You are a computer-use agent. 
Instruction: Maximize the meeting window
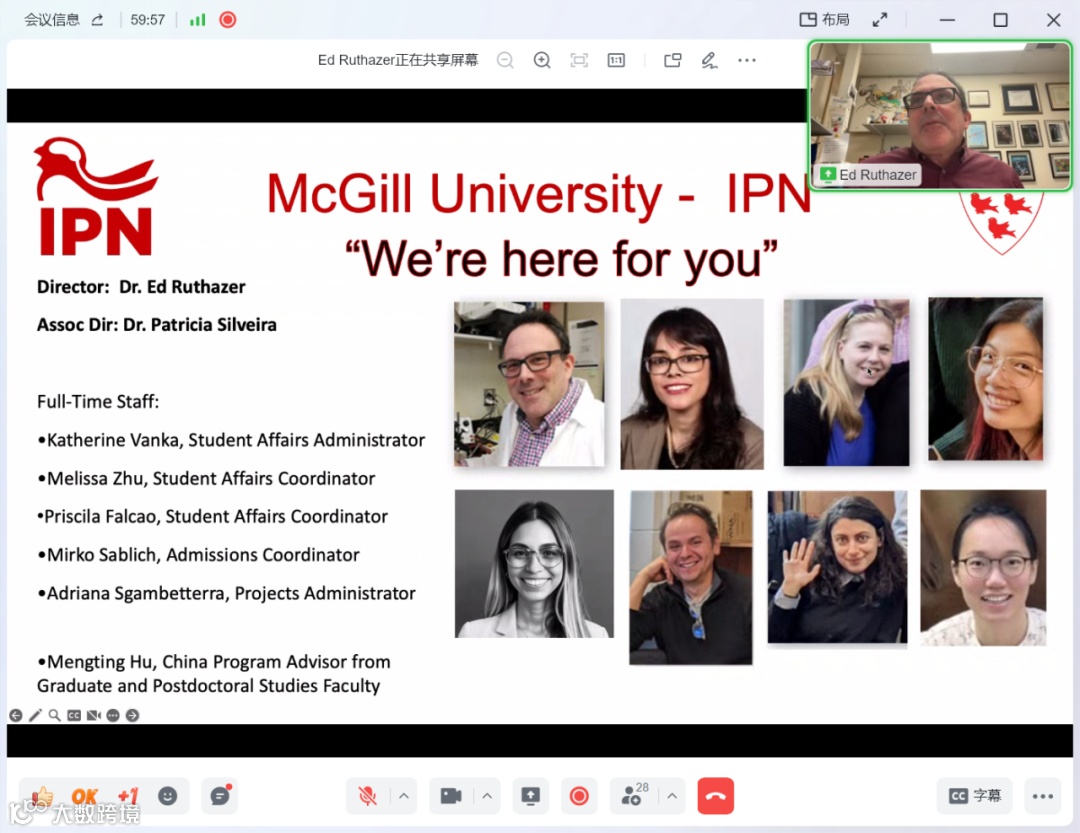tap(1000, 20)
